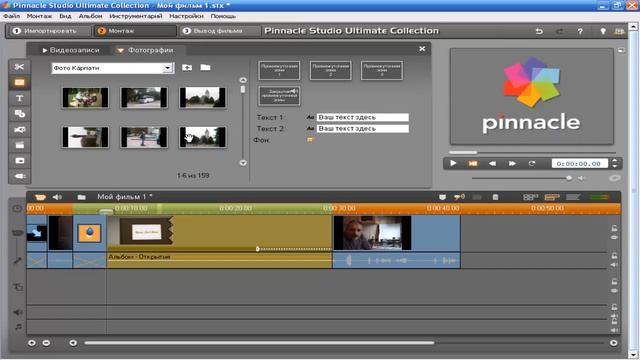Click the clip marker icon on timeline toolbar
Viewport: 640px width, 360px height.
(442, 197)
